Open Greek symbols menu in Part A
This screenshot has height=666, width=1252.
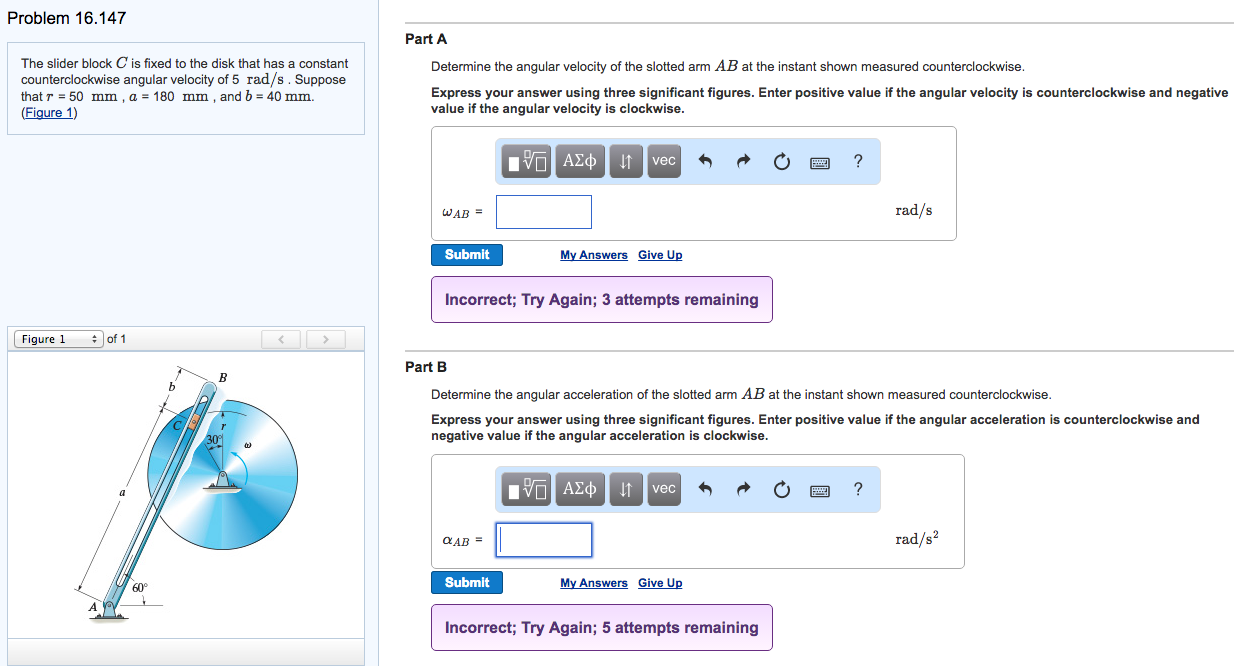point(580,161)
